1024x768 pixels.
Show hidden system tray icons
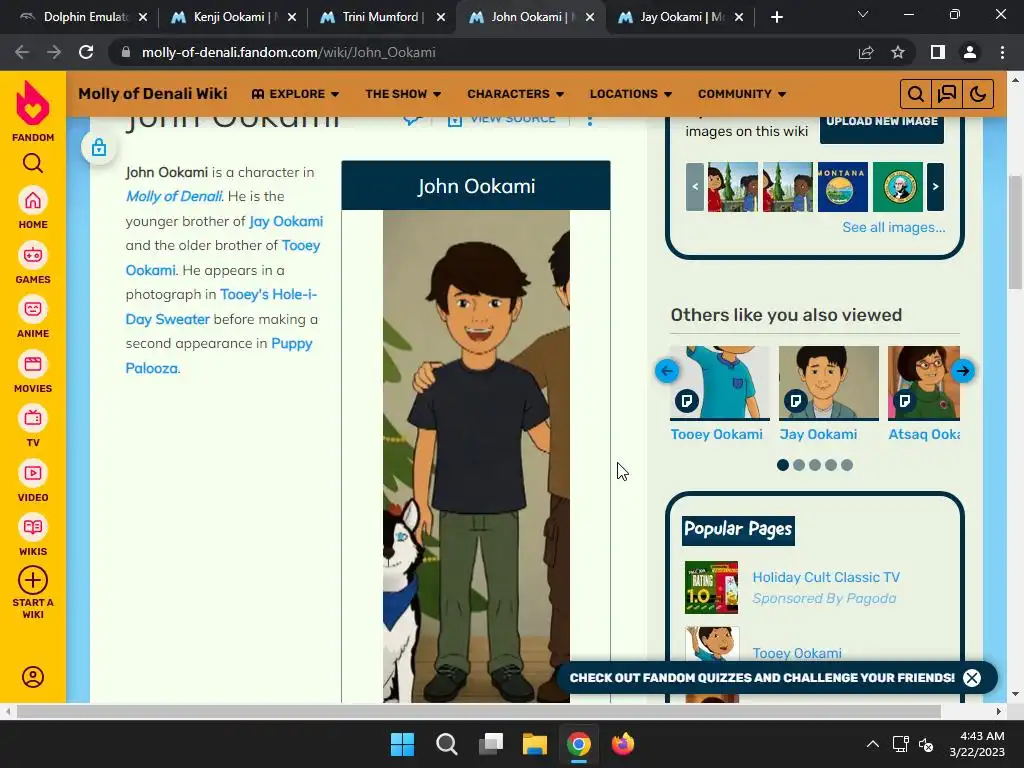872,744
